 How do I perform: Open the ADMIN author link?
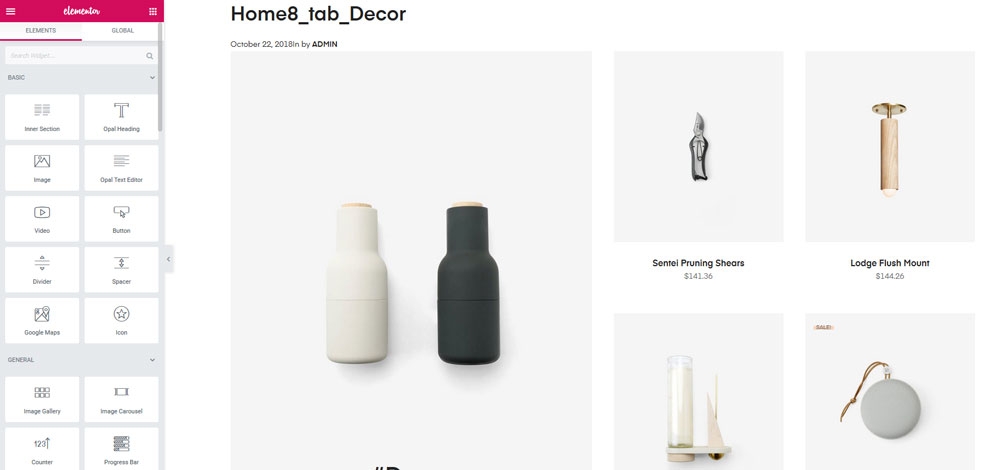(x=325, y=44)
